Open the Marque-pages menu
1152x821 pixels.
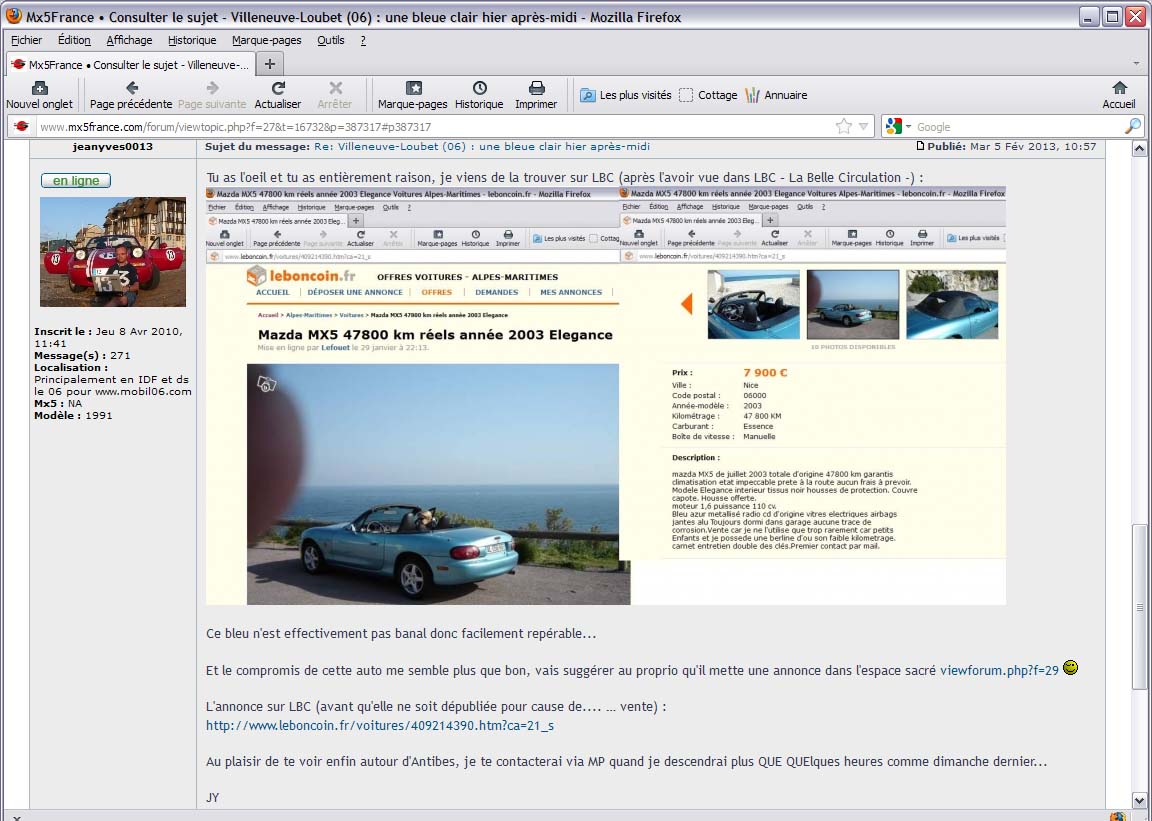click(x=267, y=40)
